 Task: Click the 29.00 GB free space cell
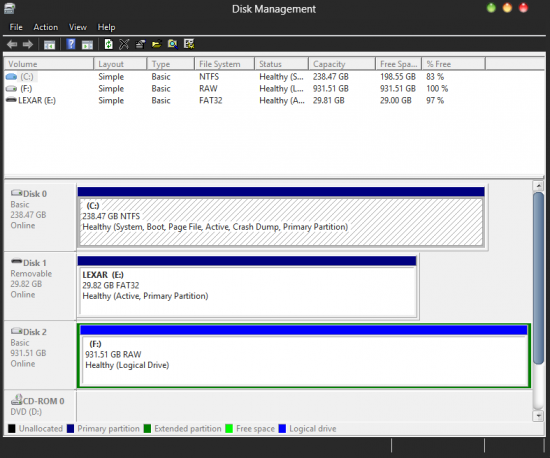396,100
